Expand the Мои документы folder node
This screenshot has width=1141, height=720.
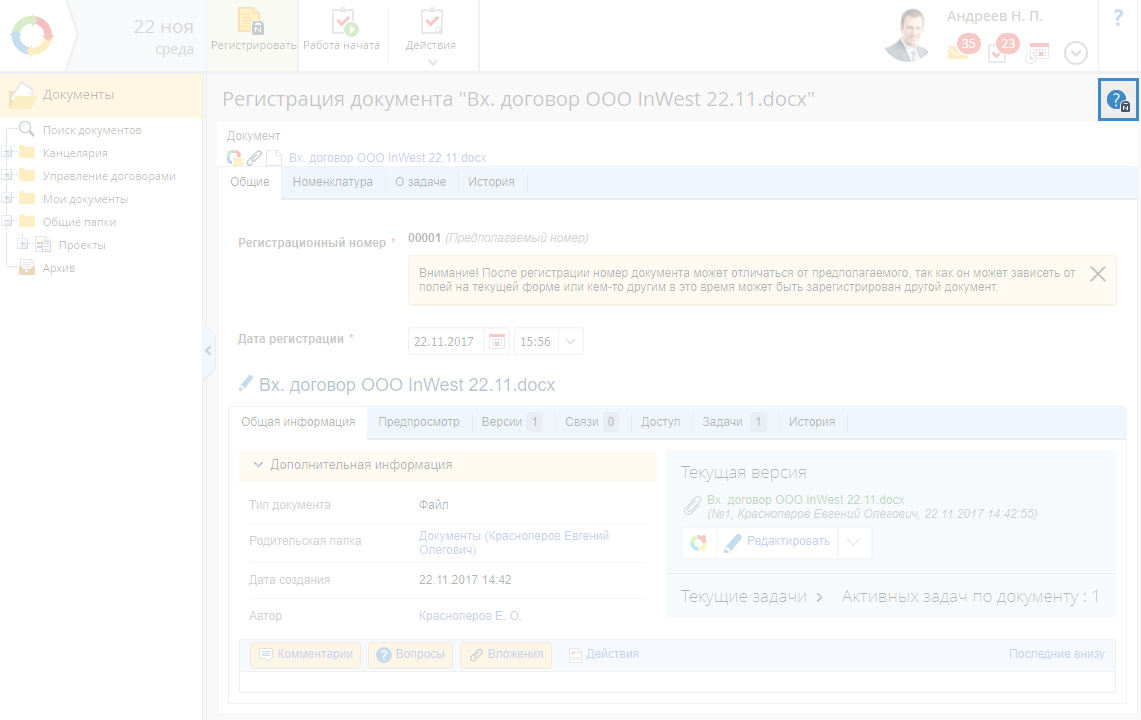(7, 199)
